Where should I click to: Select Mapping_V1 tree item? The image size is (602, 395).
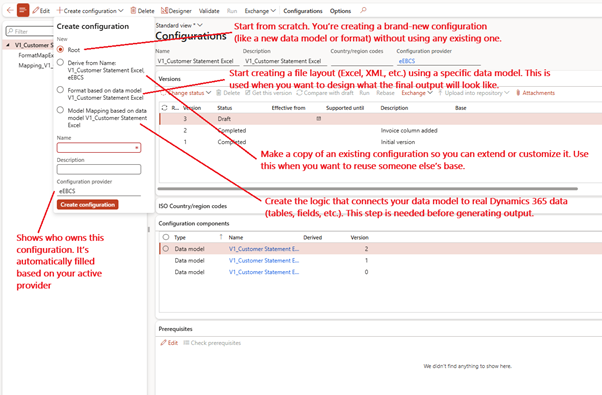pos(35,65)
